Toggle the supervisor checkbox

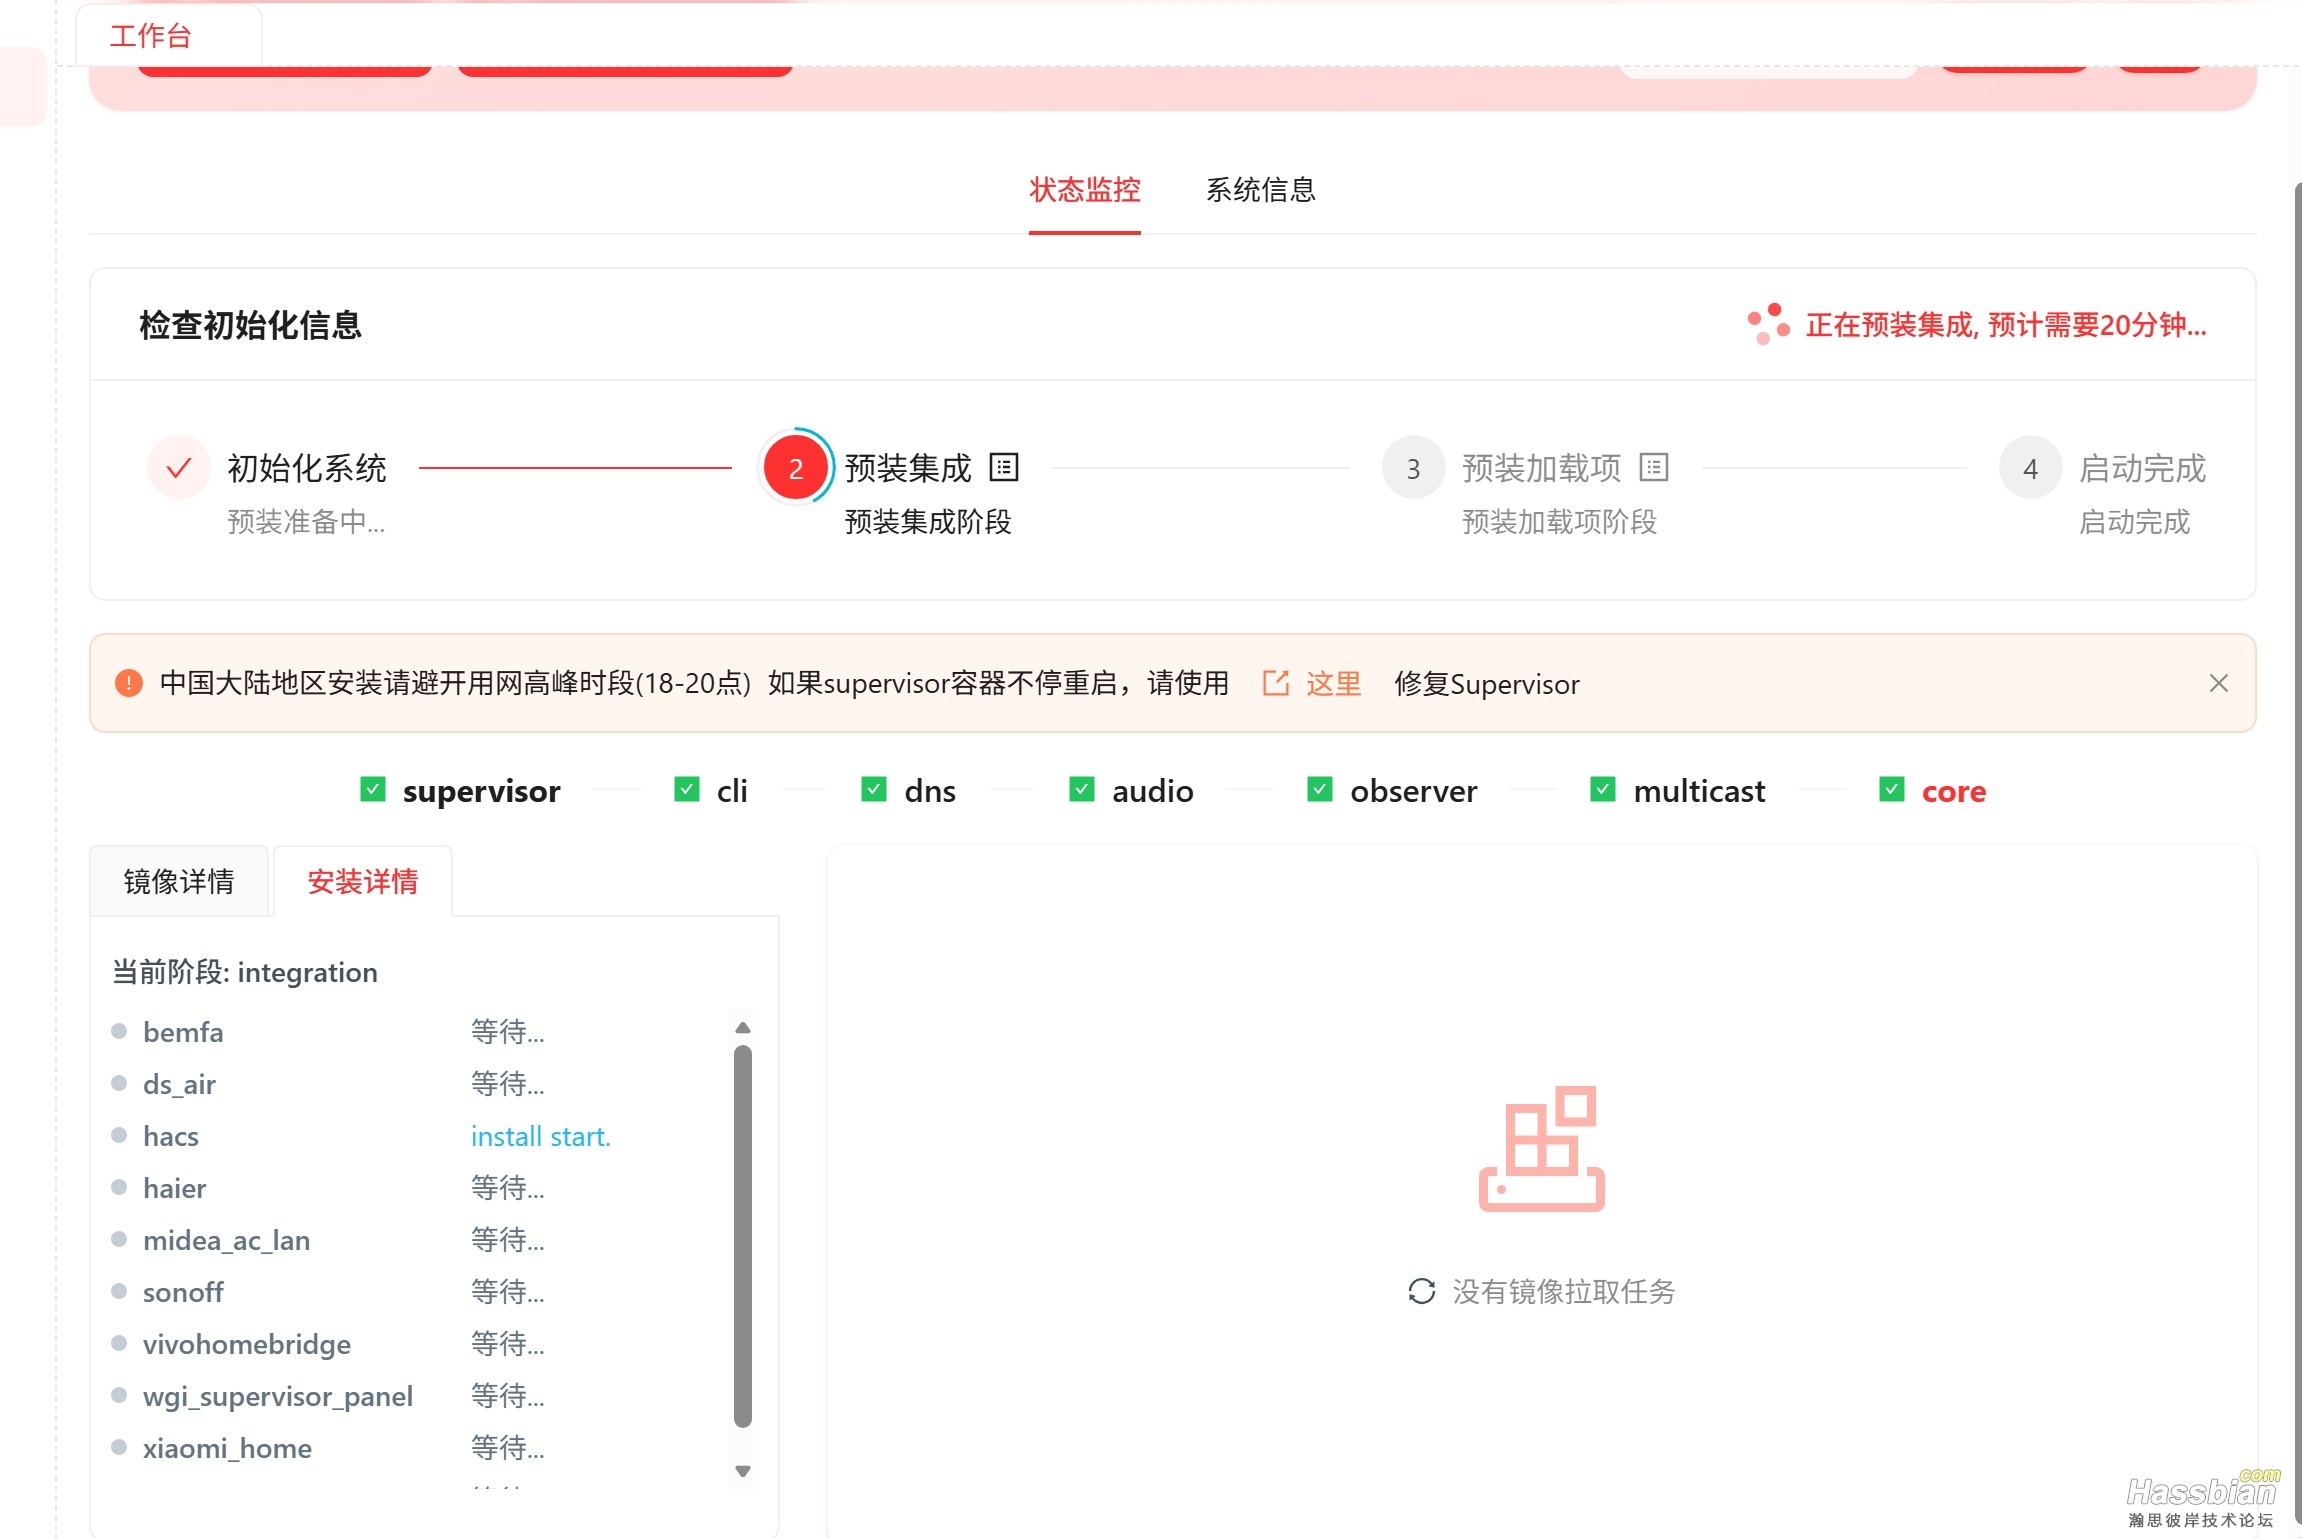(373, 789)
